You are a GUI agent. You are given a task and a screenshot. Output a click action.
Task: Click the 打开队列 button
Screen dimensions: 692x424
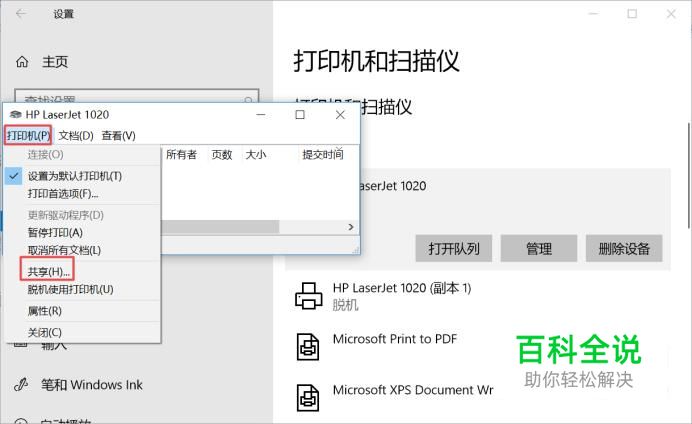[453, 248]
